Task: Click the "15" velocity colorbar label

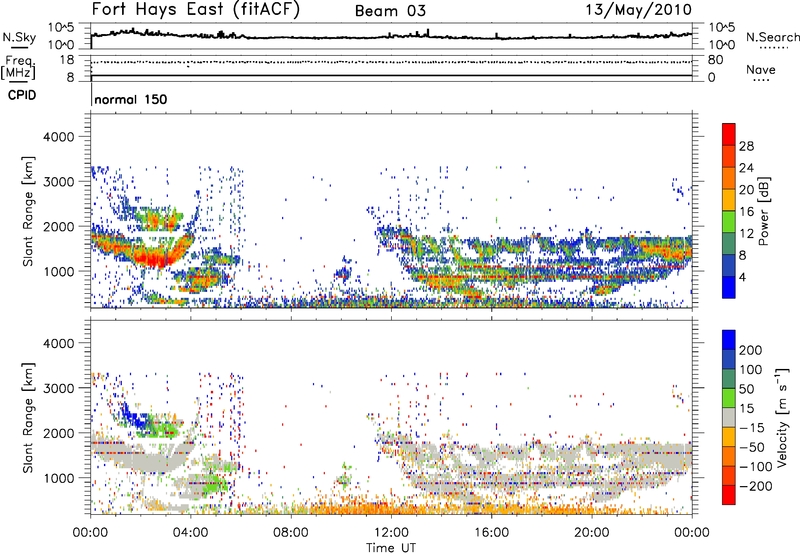Action: [746, 409]
